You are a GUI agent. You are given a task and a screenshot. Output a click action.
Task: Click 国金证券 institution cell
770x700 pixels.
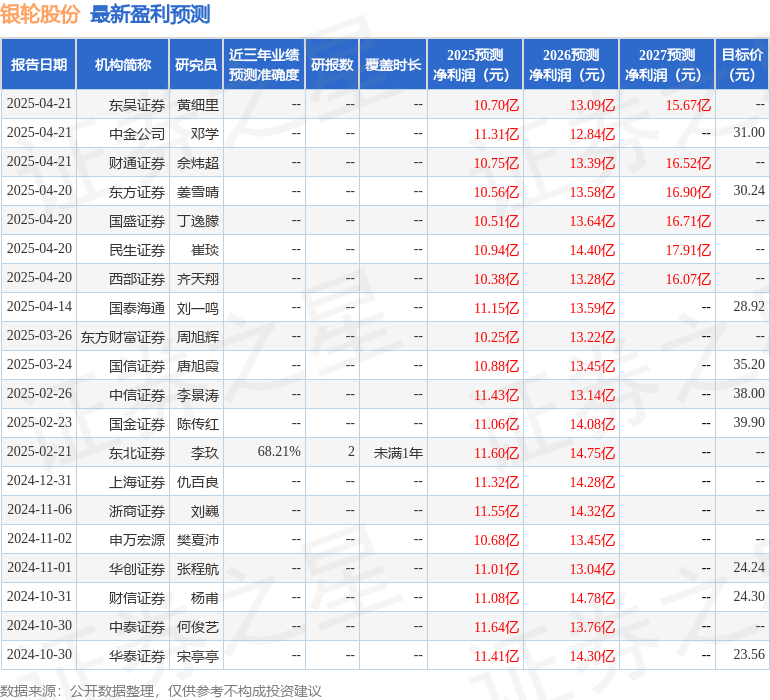[x=137, y=424]
